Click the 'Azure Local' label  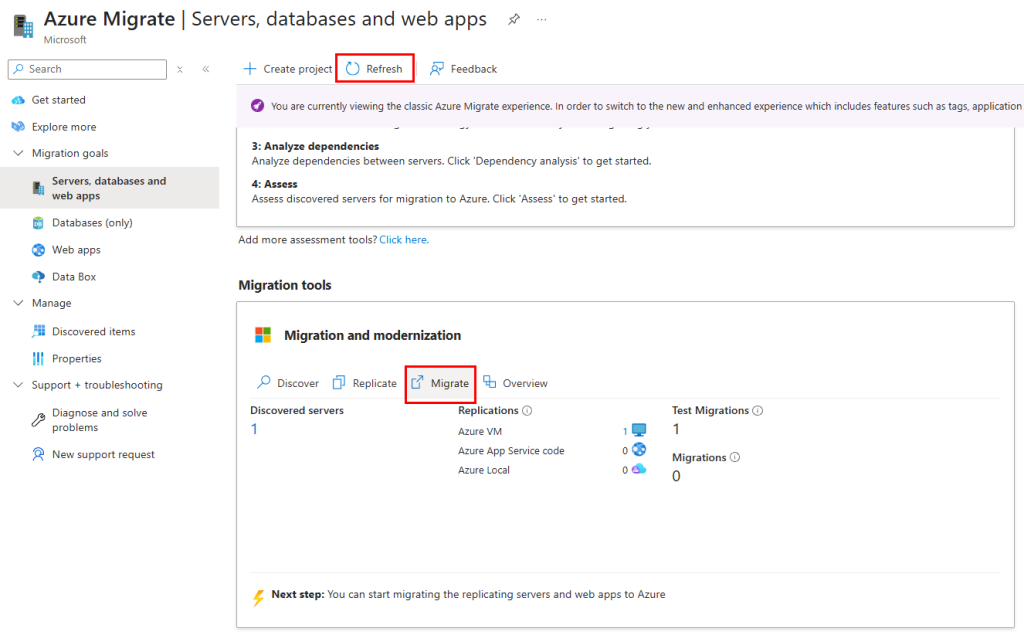(484, 470)
